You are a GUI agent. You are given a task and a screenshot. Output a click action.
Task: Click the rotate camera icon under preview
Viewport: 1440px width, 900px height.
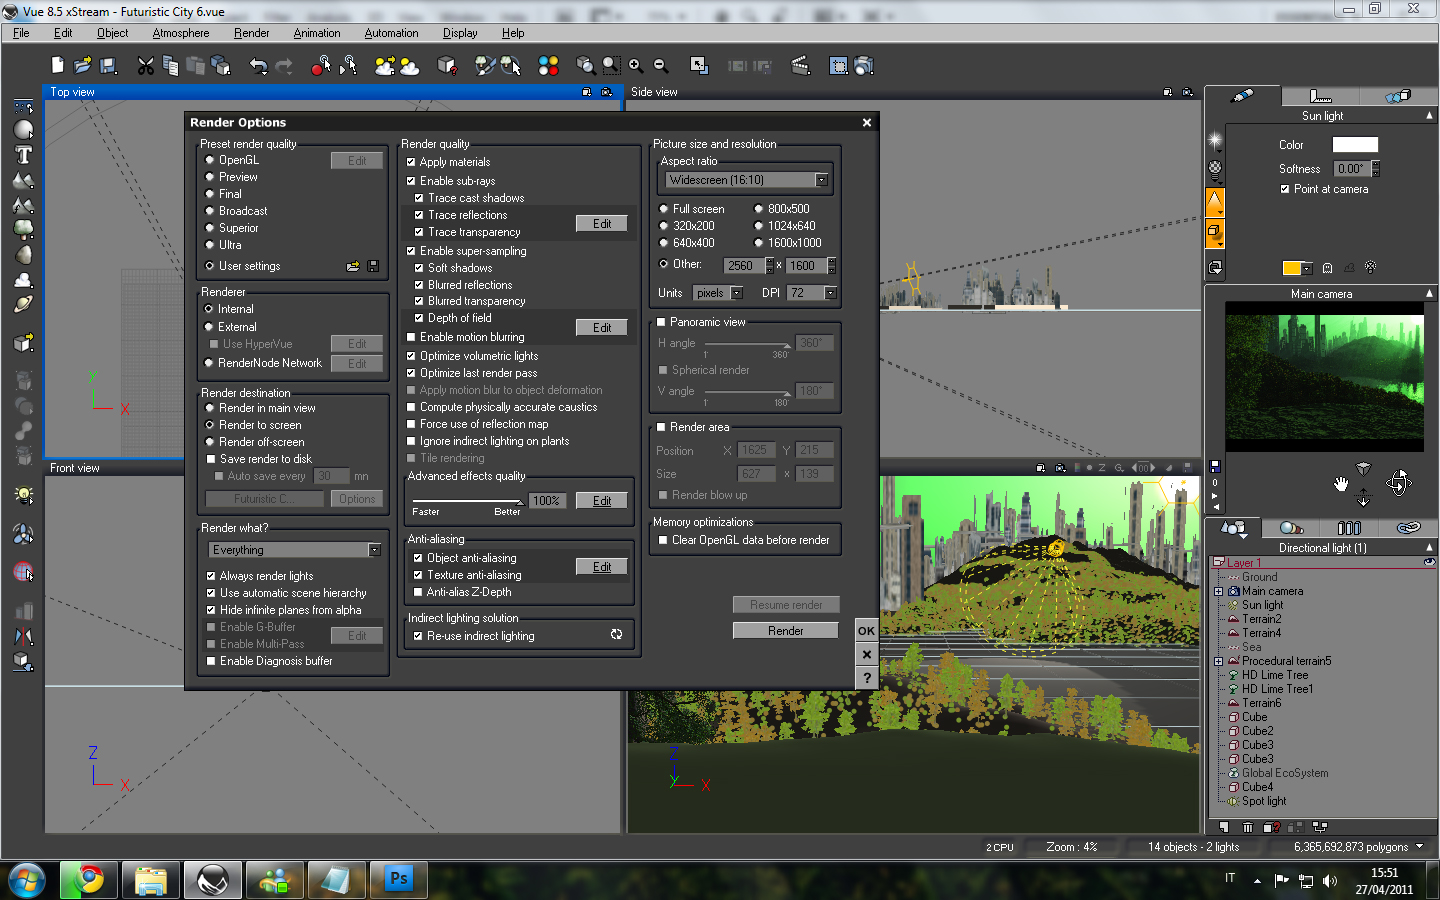(x=1398, y=483)
